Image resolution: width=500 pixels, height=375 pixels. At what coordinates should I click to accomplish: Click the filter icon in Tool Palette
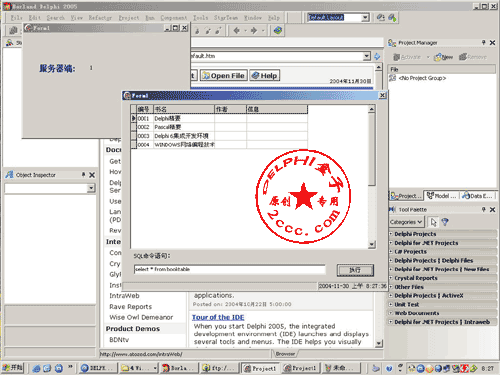tap(445, 222)
